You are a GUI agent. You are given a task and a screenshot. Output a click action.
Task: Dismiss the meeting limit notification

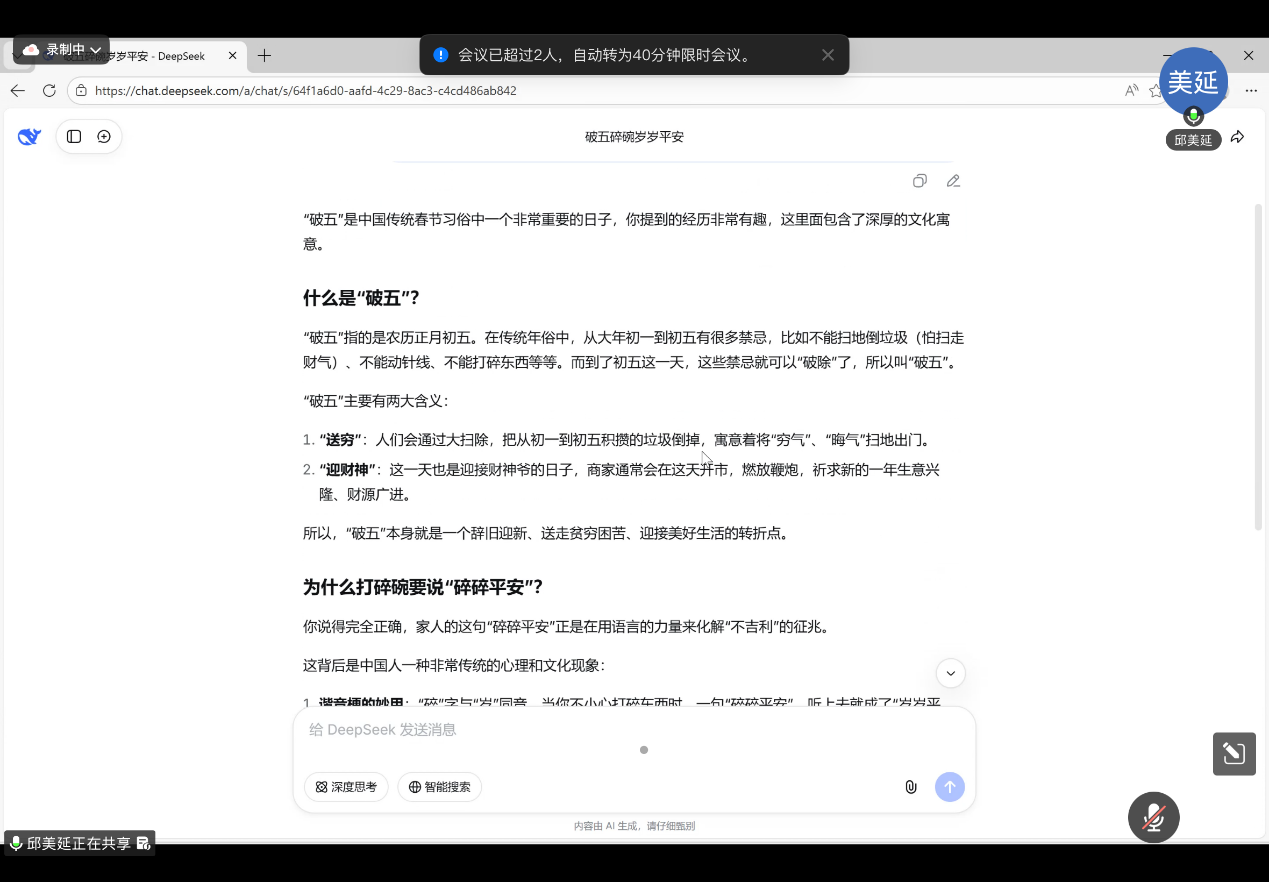tap(827, 55)
